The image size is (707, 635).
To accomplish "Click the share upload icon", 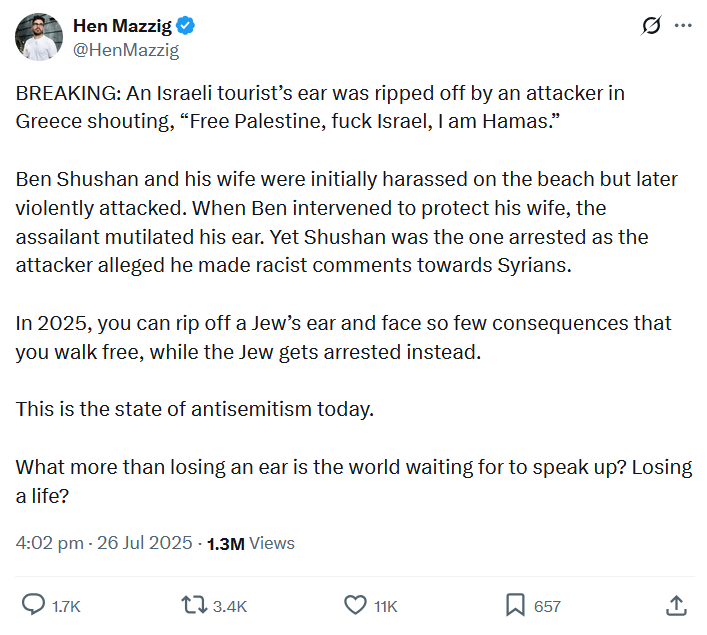I will tap(676, 605).
